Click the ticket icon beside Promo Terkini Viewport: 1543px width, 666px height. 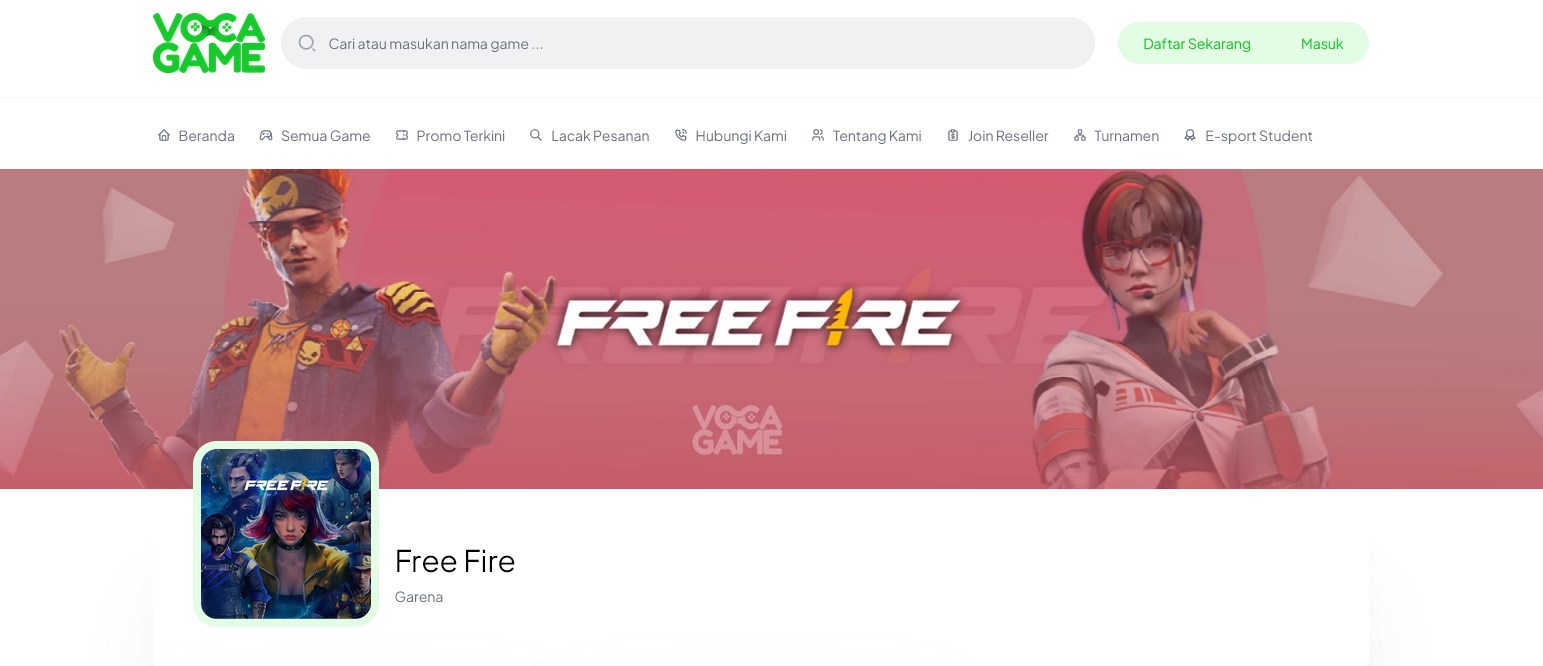pyautogui.click(x=402, y=135)
